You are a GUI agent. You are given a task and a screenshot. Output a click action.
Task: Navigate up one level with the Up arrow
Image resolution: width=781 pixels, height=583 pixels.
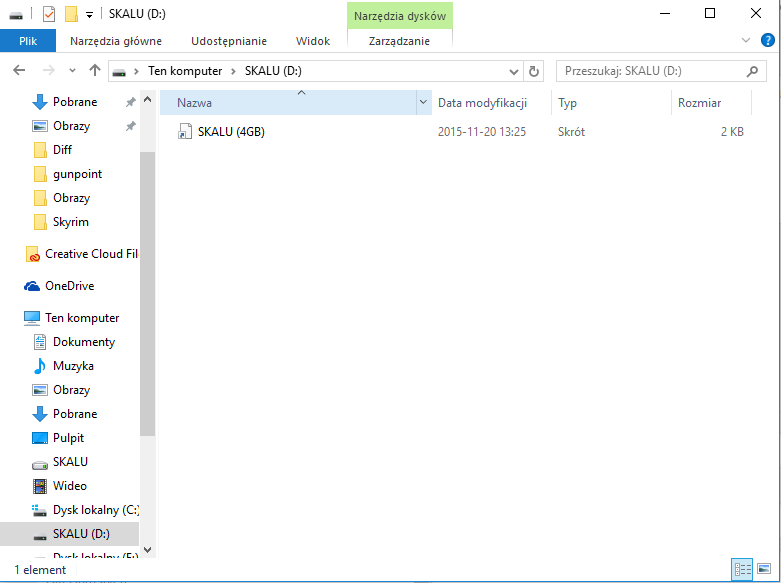pyautogui.click(x=95, y=71)
